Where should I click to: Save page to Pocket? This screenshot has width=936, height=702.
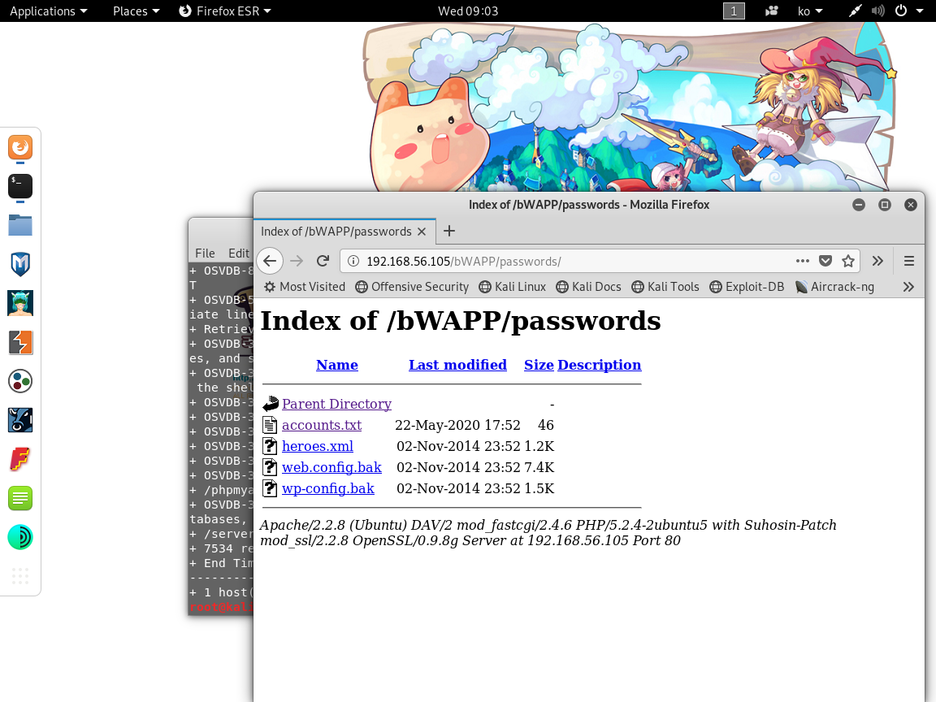(x=825, y=261)
